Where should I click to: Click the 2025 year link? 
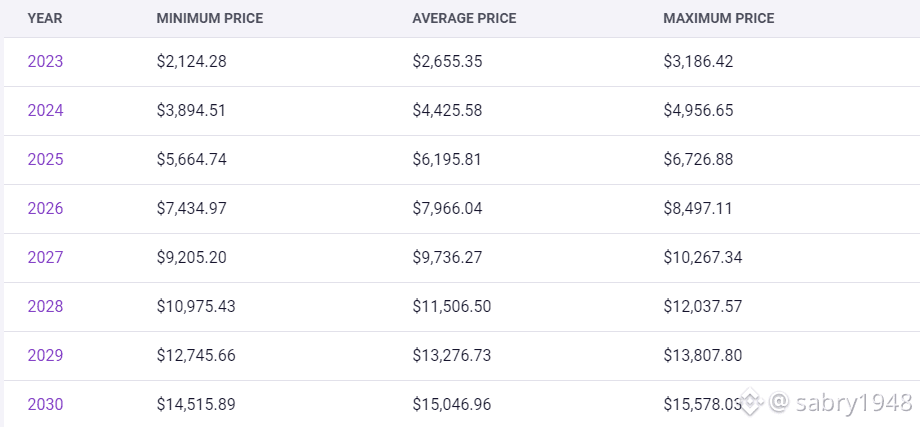tap(45, 160)
